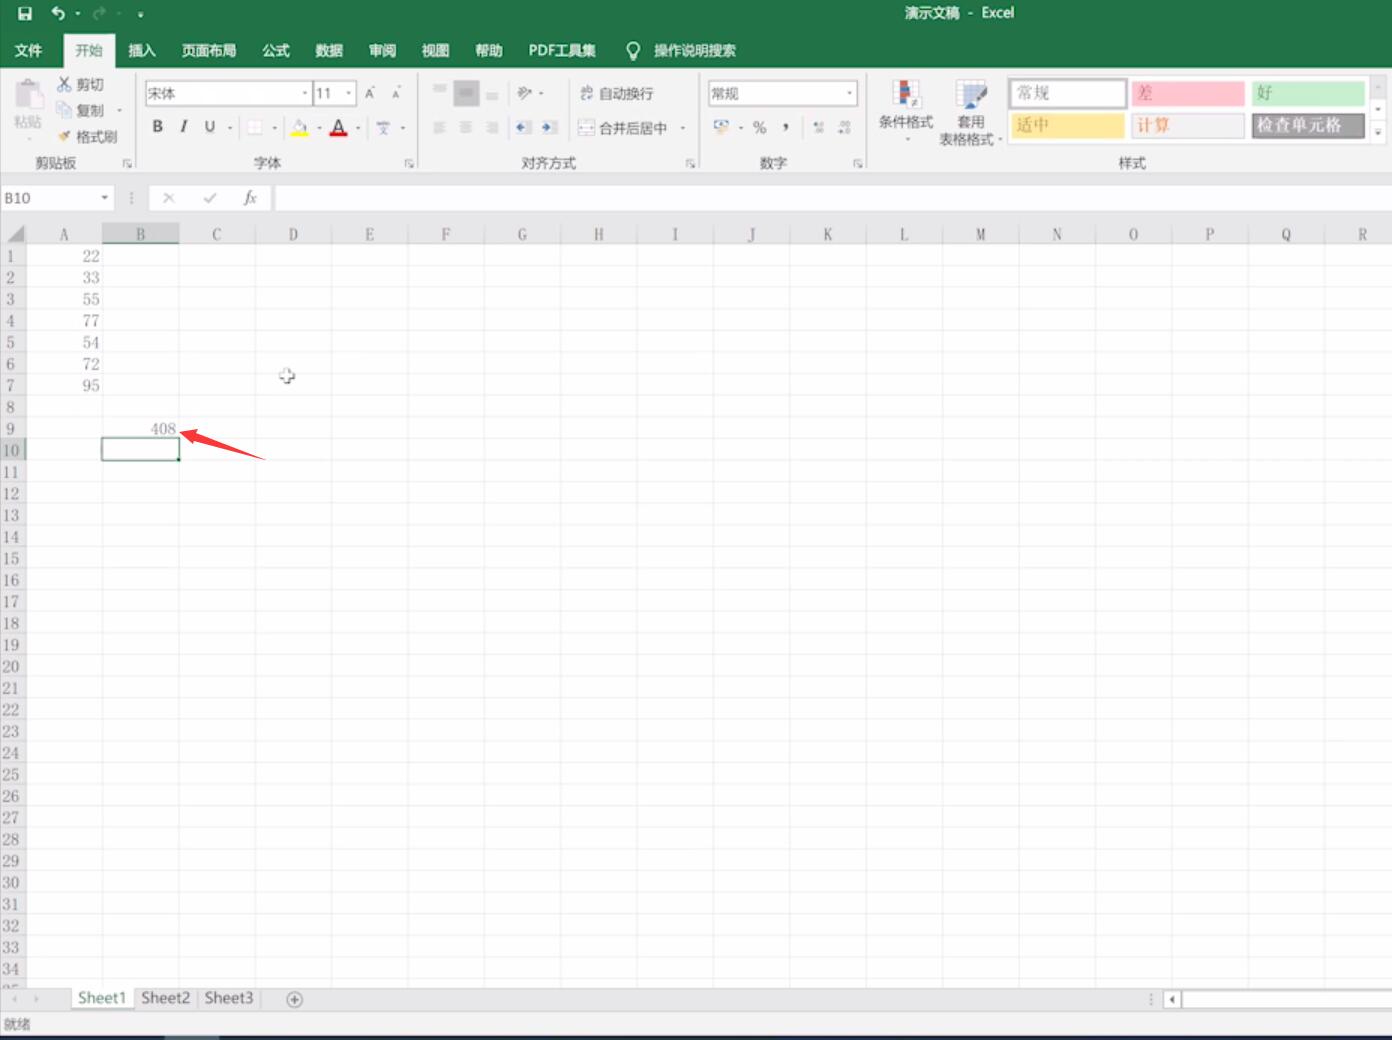Open the Name Box B10 dropdown
Image resolution: width=1392 pixels, height=1040 pixels.
click(104, 198)
